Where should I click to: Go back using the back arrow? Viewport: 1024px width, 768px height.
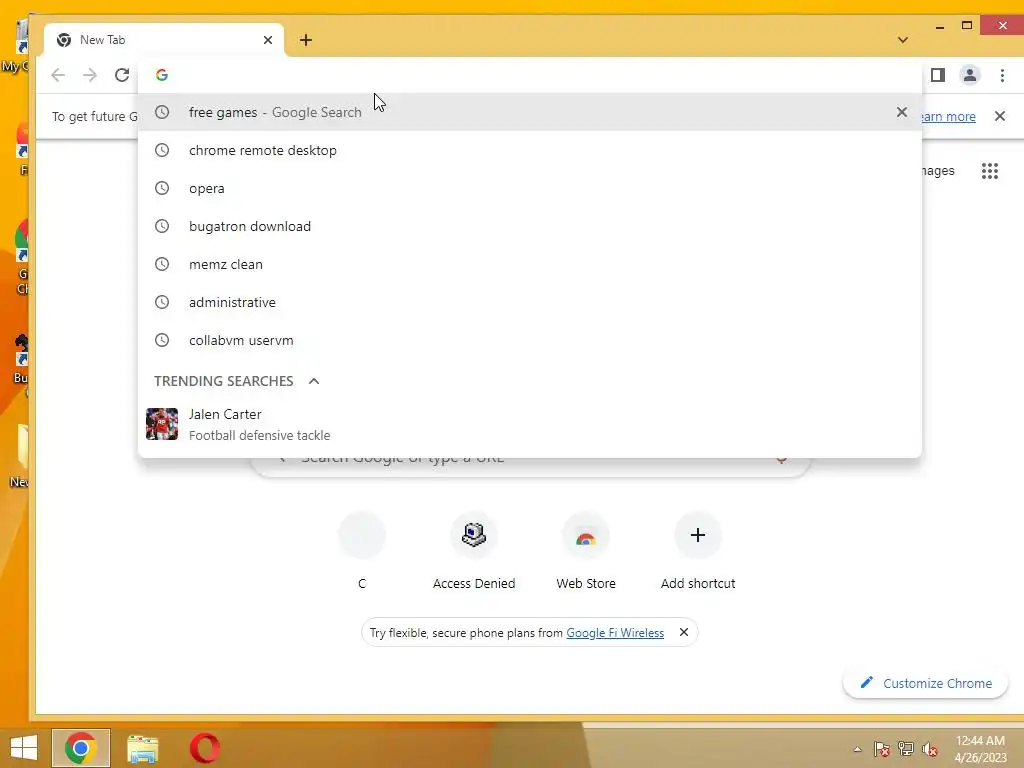[x=58, y=75]
